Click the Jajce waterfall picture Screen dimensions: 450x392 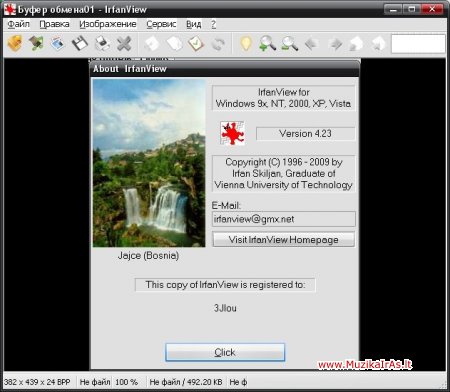(x=149, y=163)
